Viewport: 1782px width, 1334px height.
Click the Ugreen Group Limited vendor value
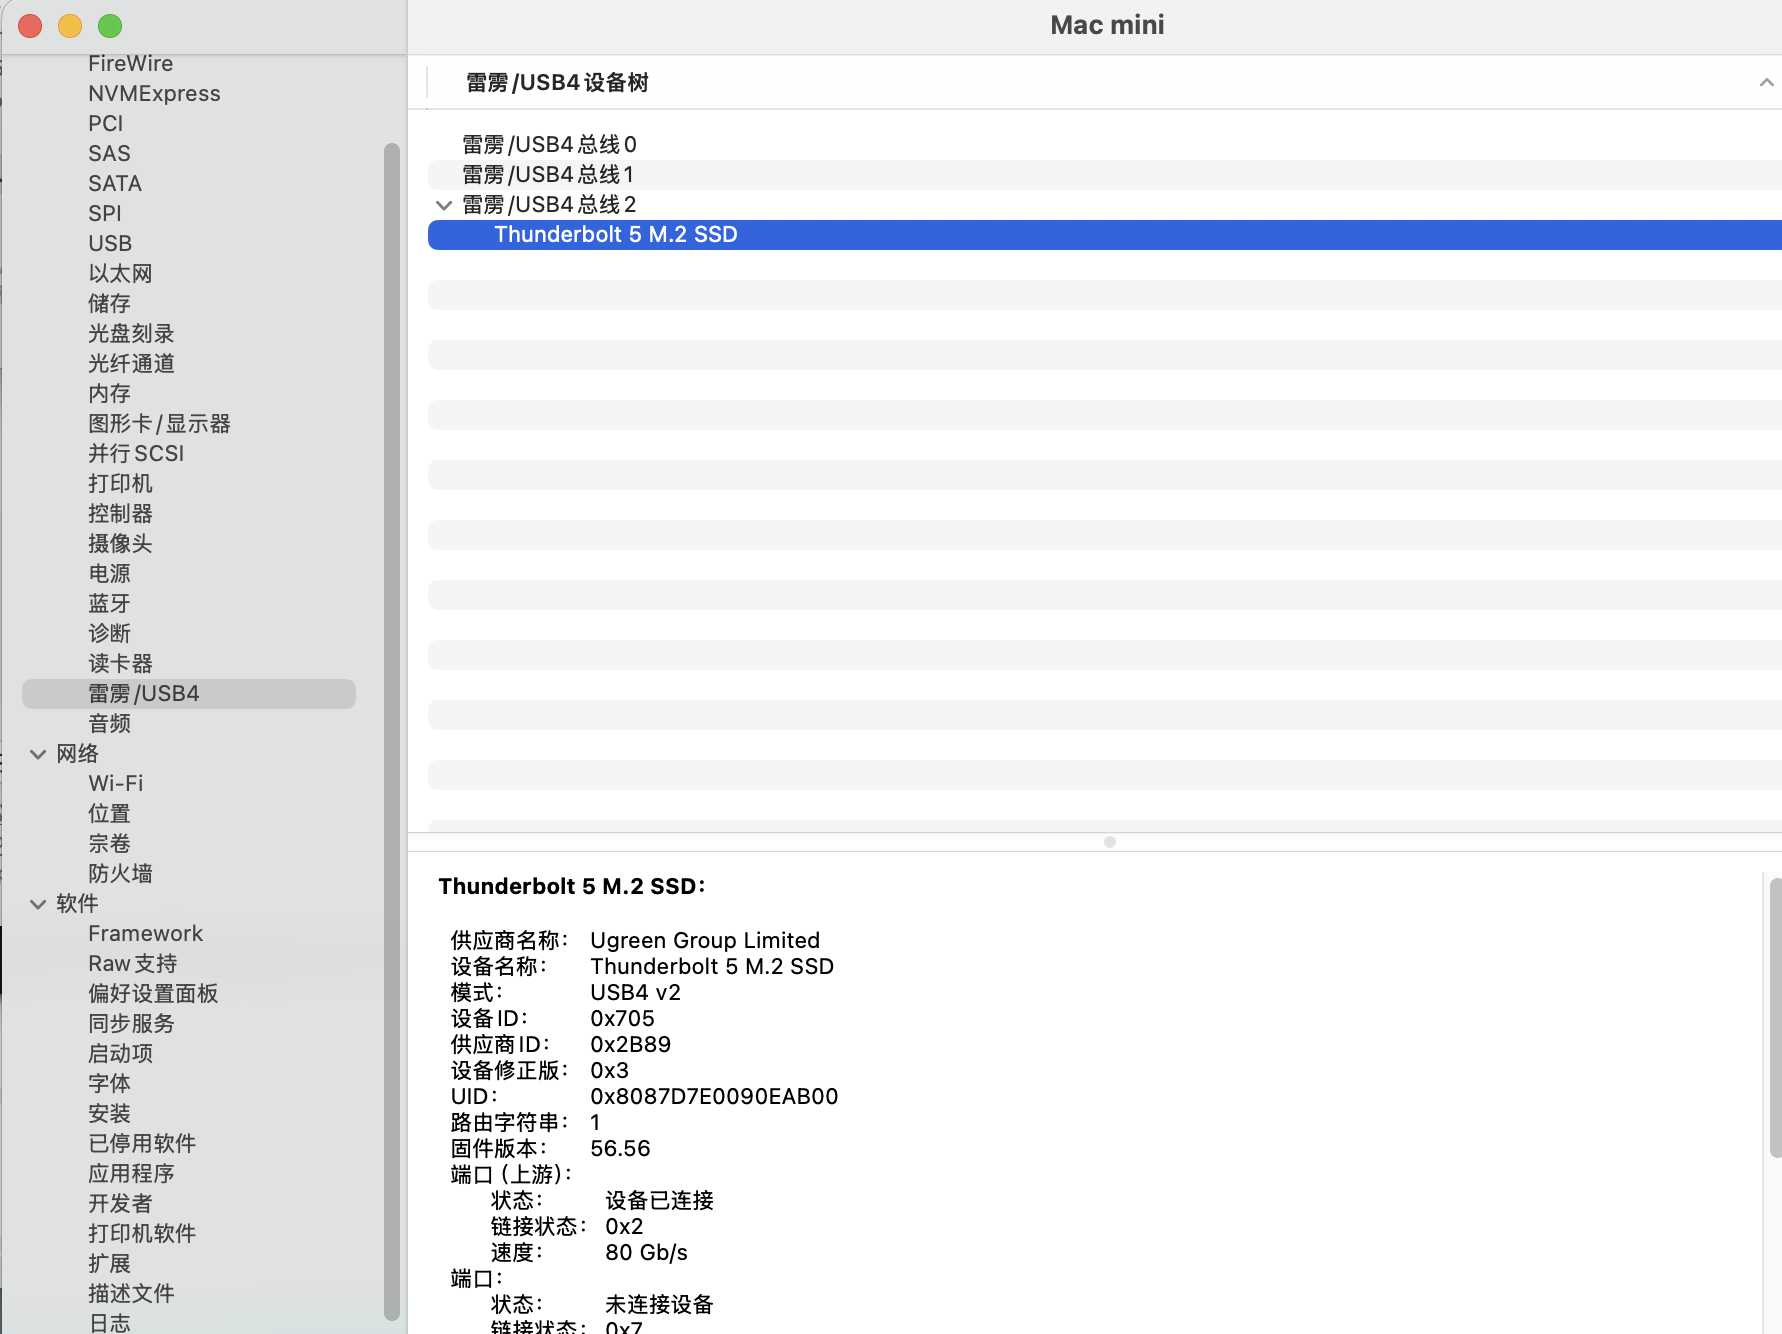pos(705,941)
